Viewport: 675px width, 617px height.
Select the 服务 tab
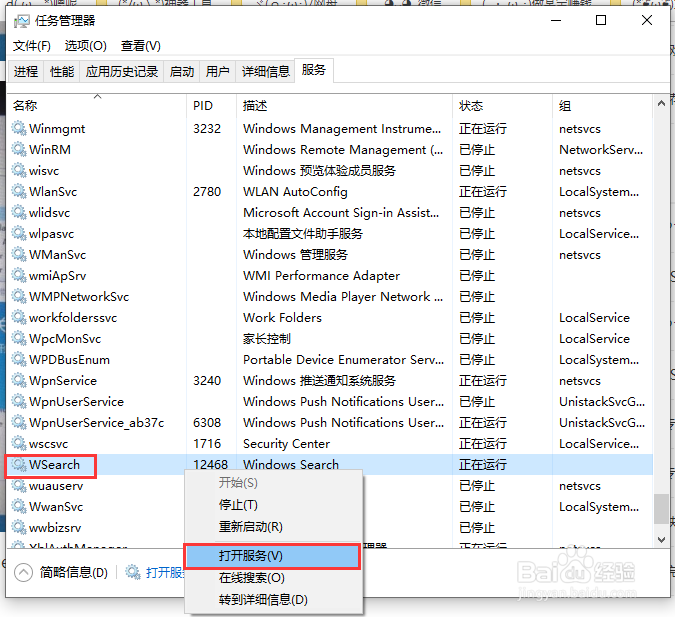[x=314, y=70]
